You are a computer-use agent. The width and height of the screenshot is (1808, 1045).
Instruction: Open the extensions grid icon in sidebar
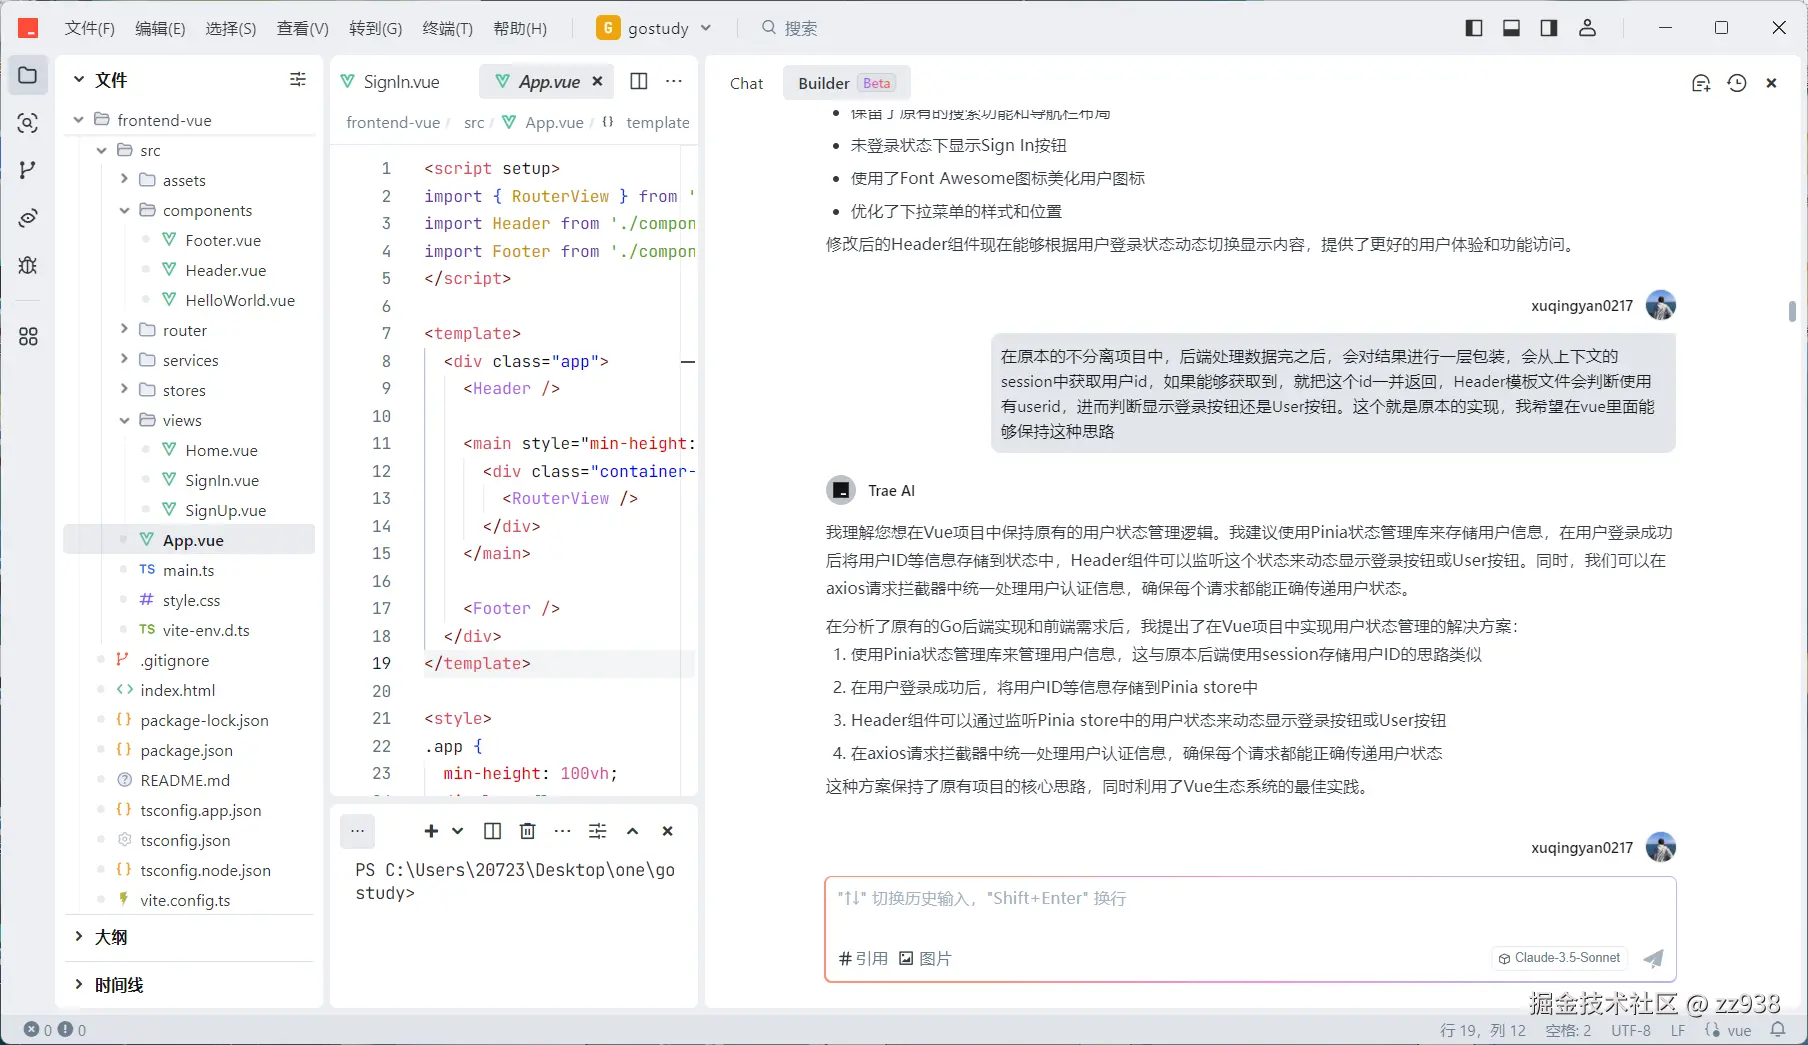coord(28,337)
